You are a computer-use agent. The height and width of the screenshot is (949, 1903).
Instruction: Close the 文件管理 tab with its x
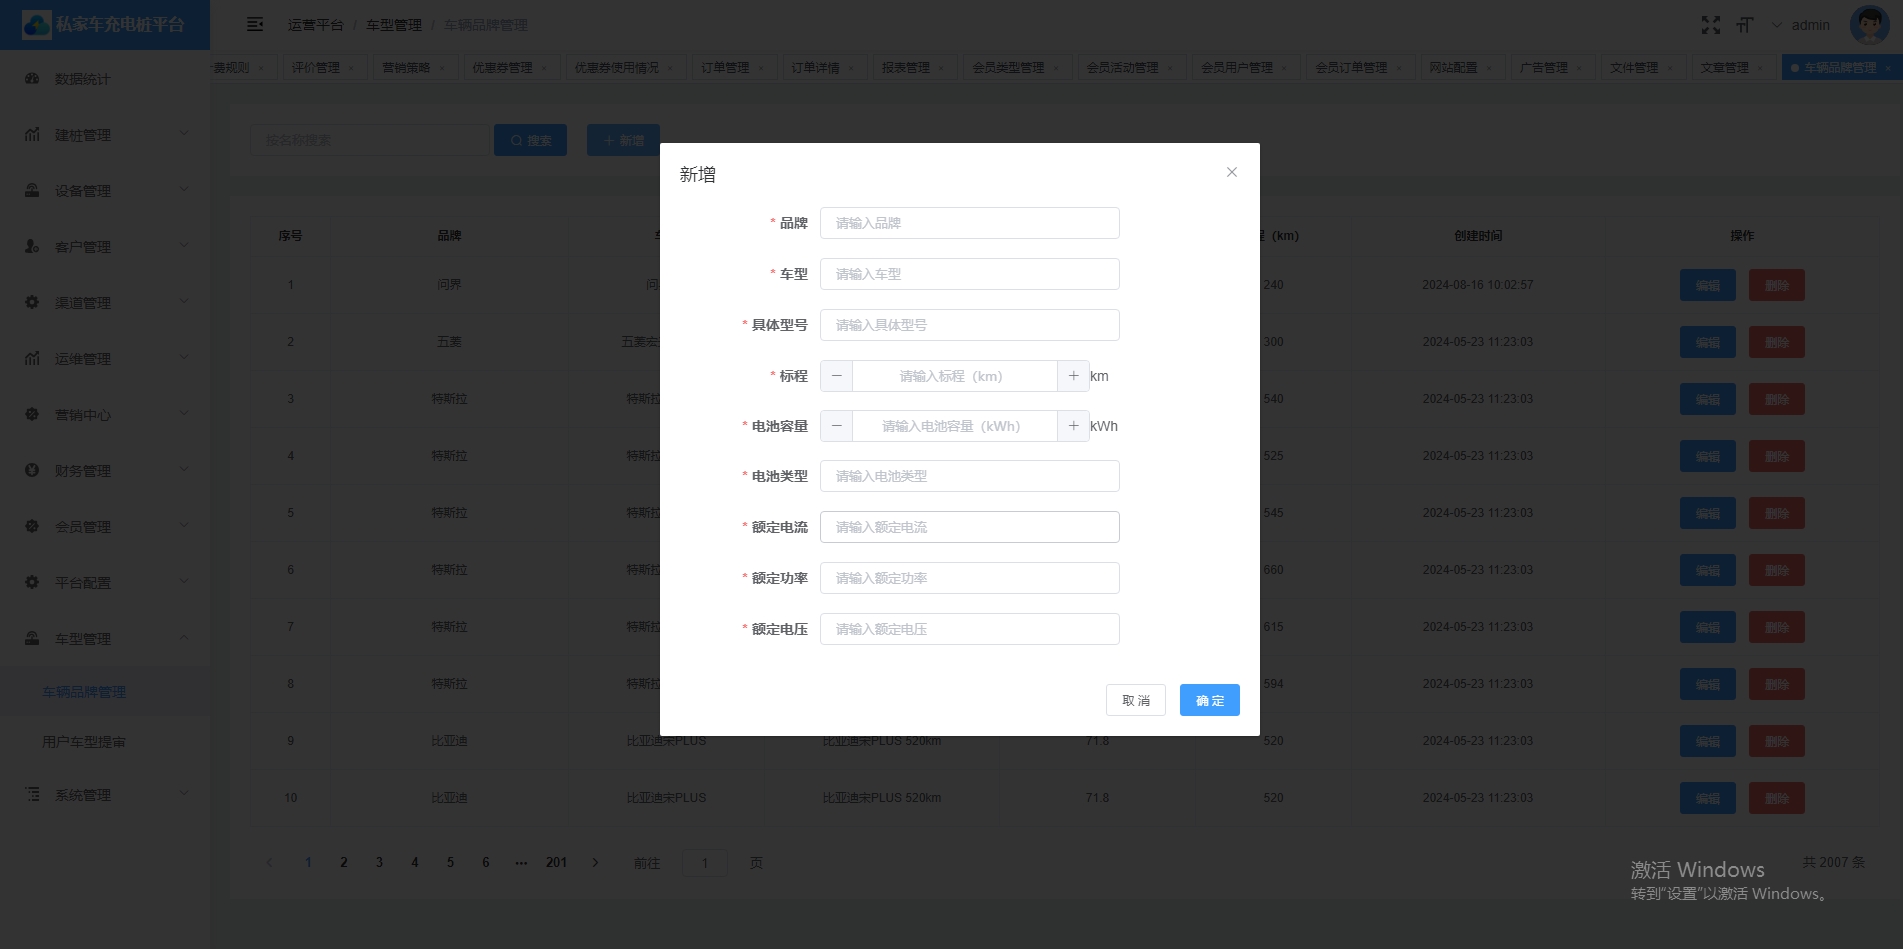point(1669,68)
